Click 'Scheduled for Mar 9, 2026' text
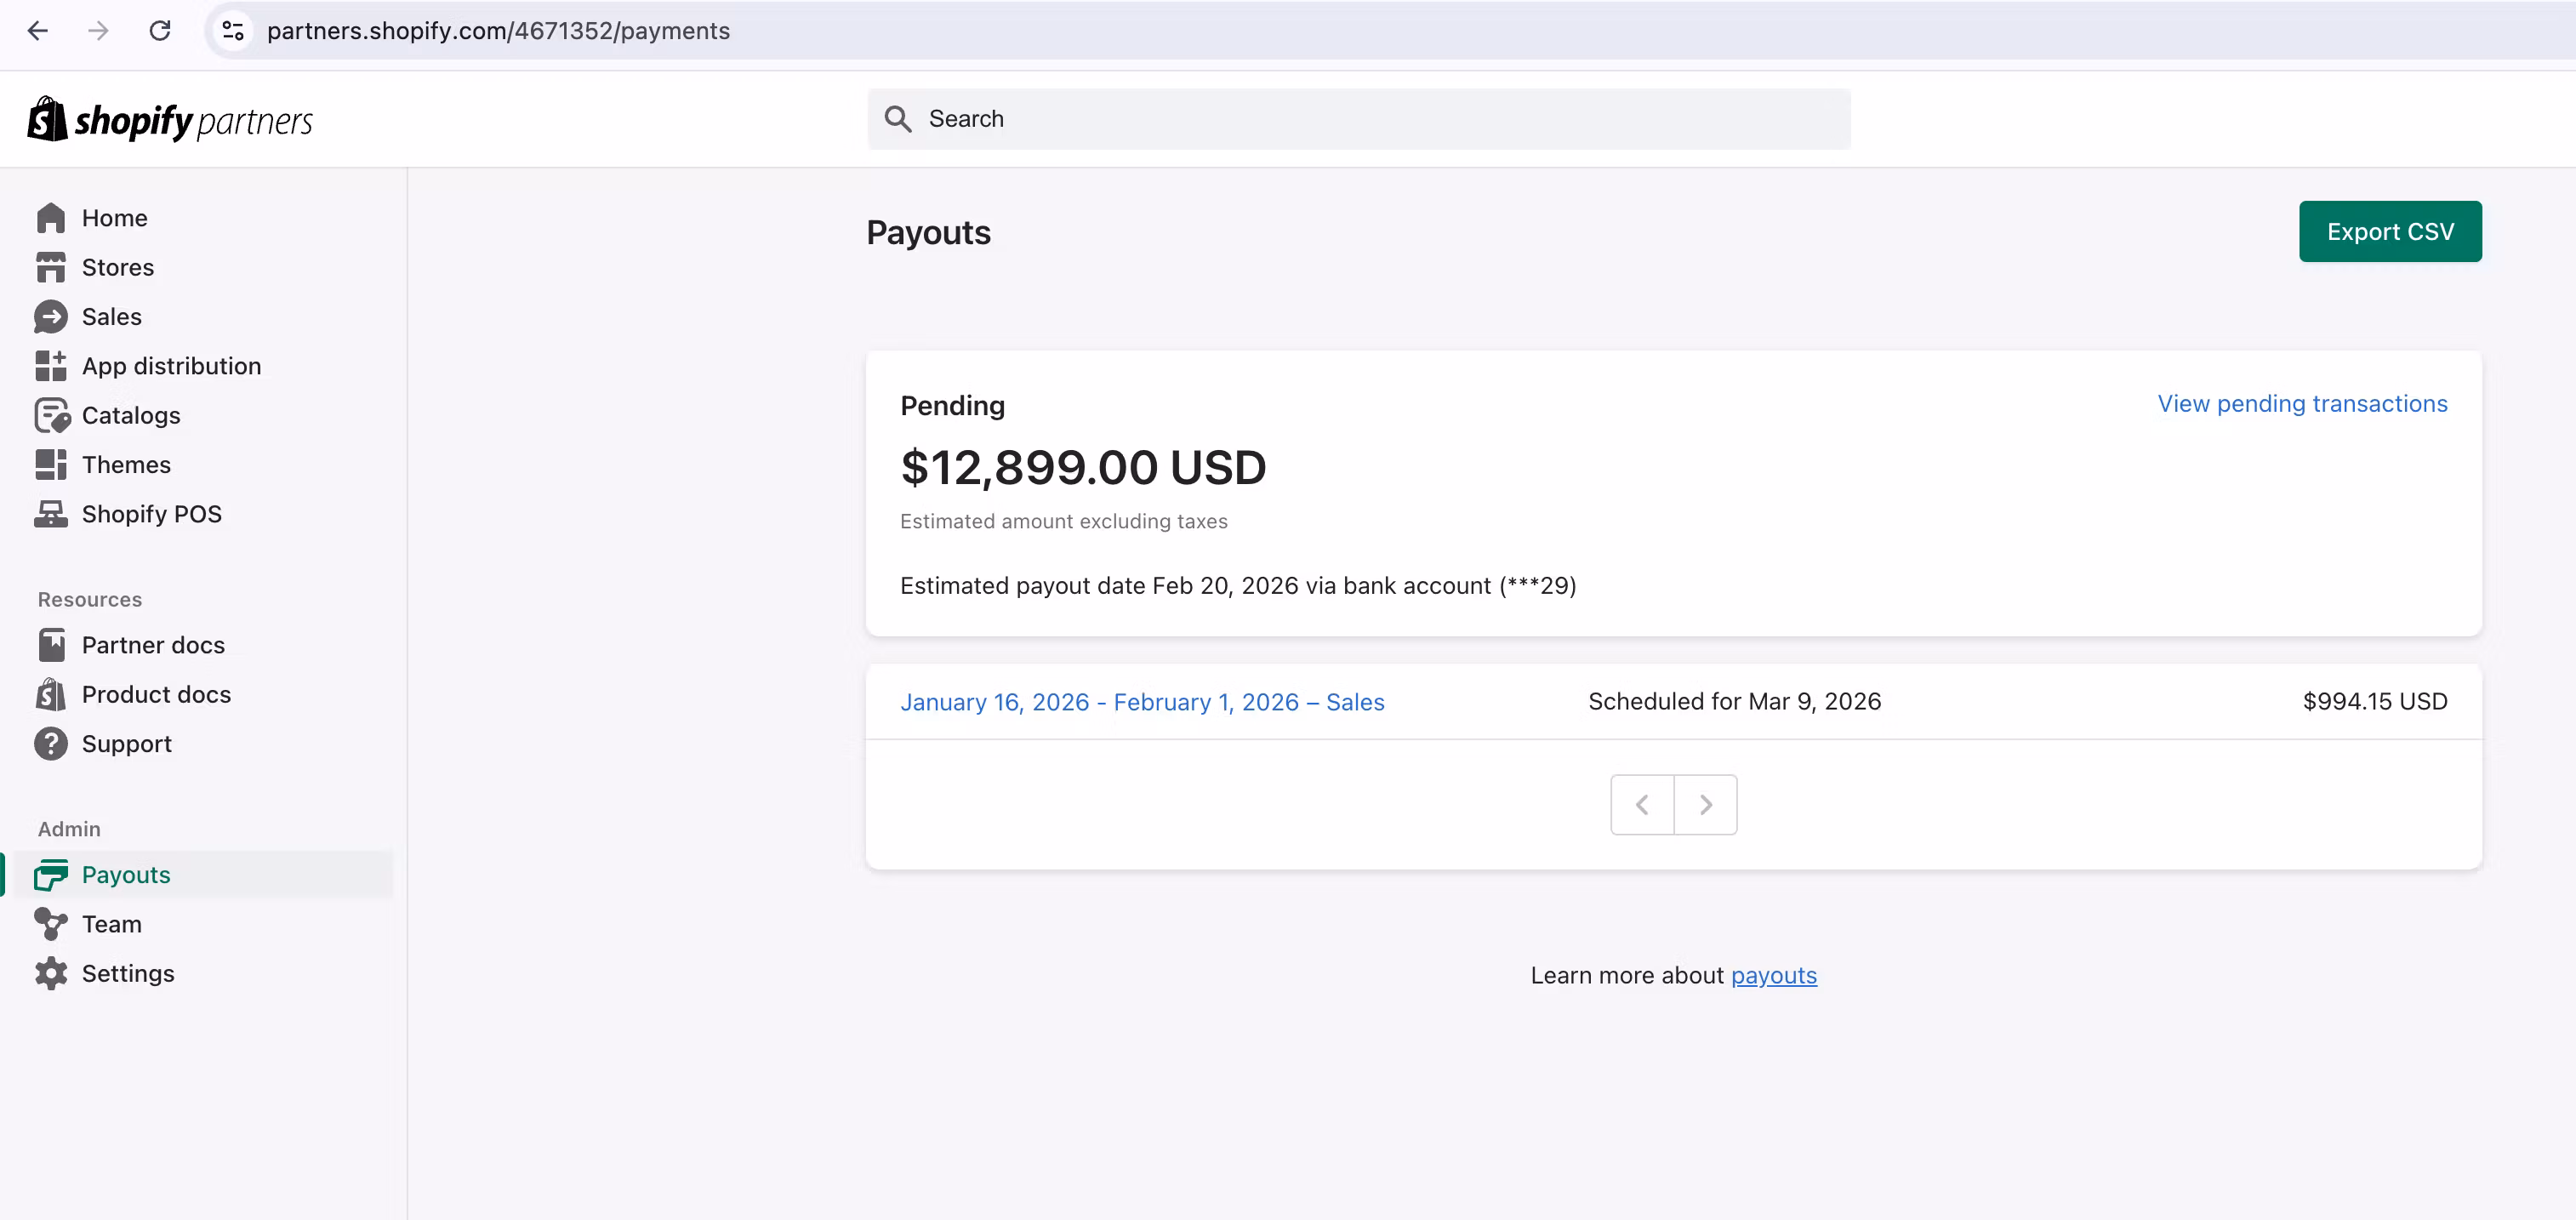This screenshot has width=2576, height=1220. point(1735,702)
